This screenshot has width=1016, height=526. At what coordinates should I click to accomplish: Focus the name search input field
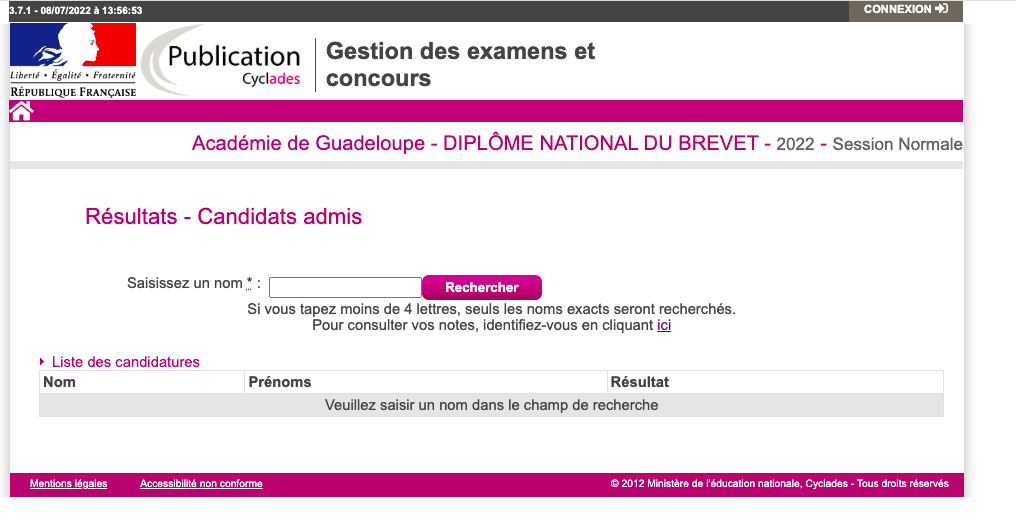click(345, 288)
